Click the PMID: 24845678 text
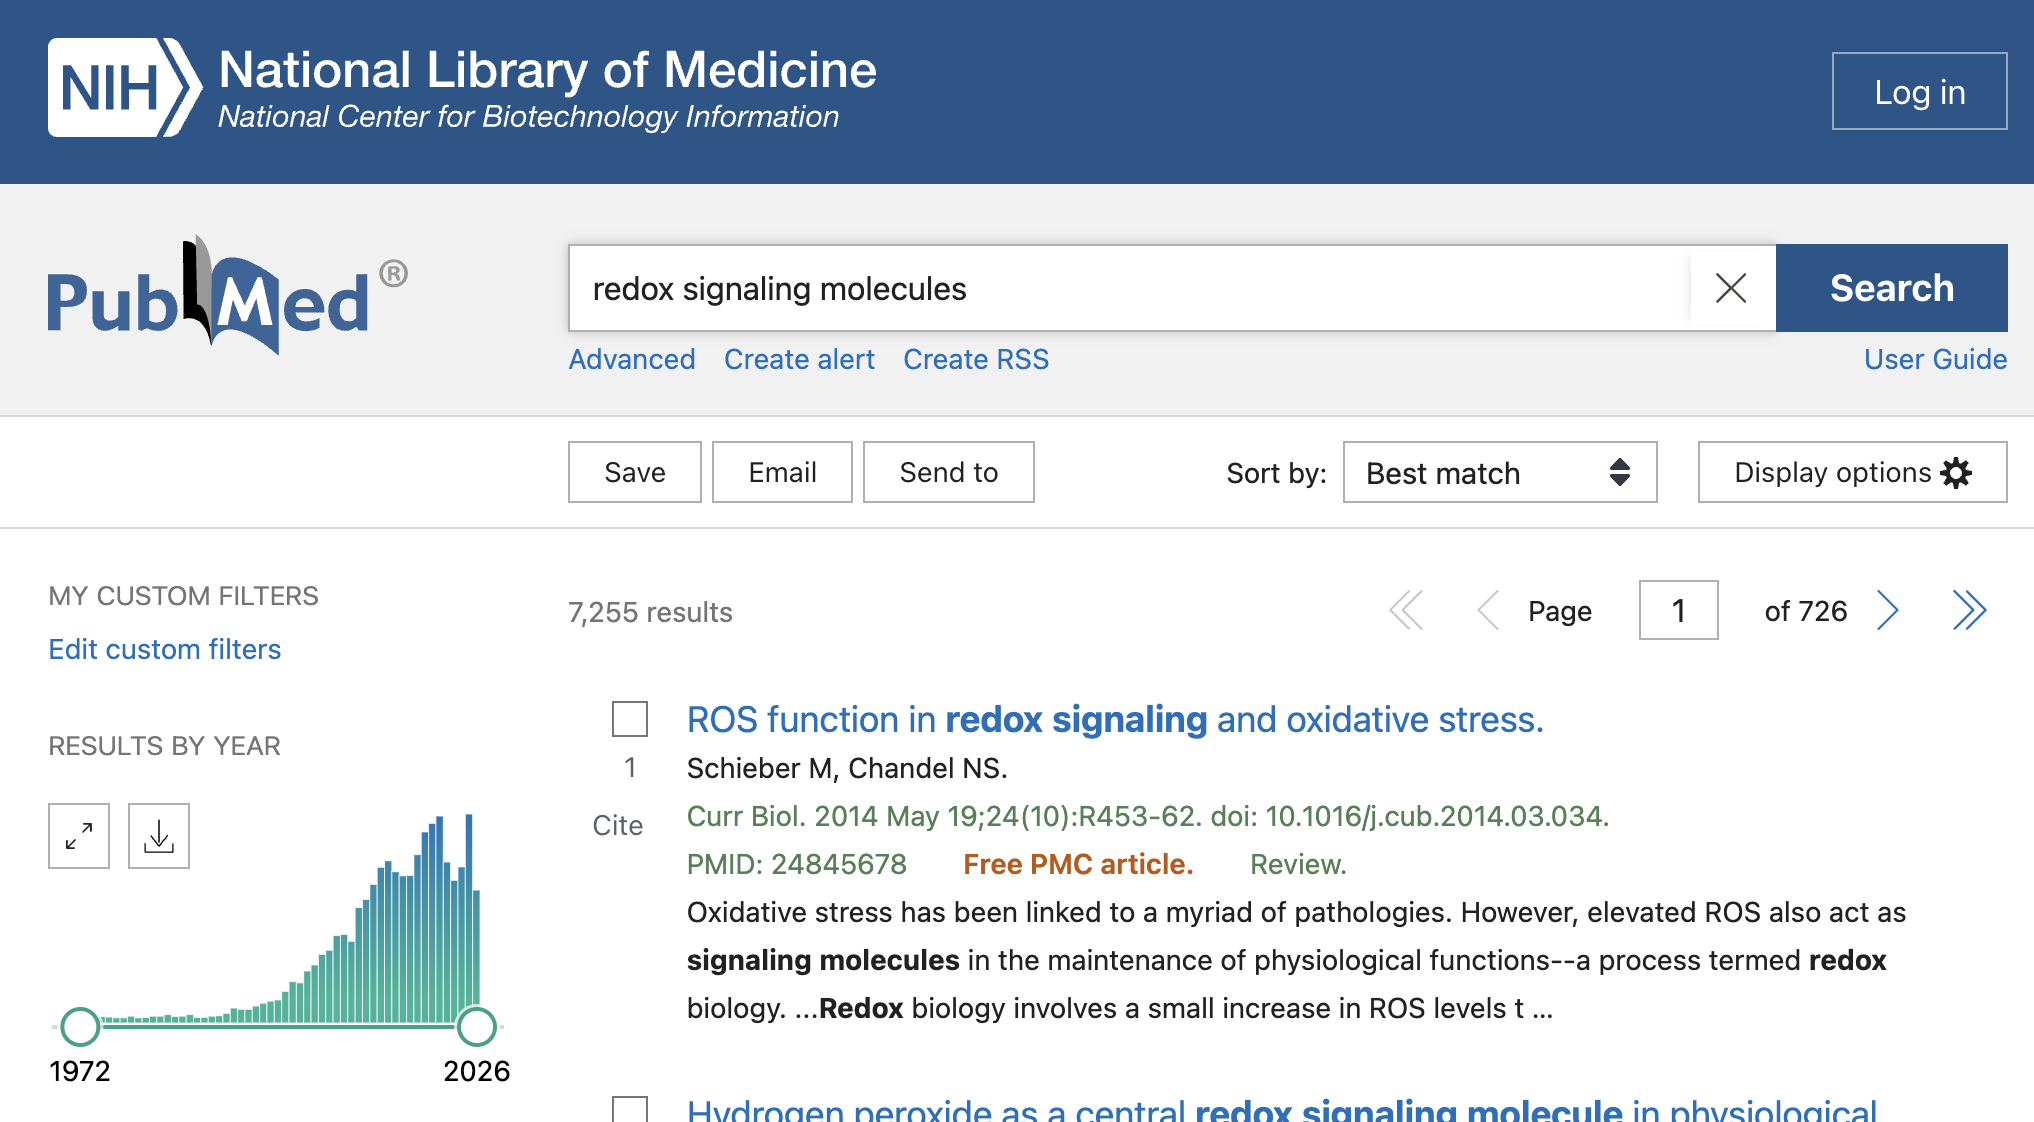The height and width of the screenshot is (1122, 2034). coord(796,864)
